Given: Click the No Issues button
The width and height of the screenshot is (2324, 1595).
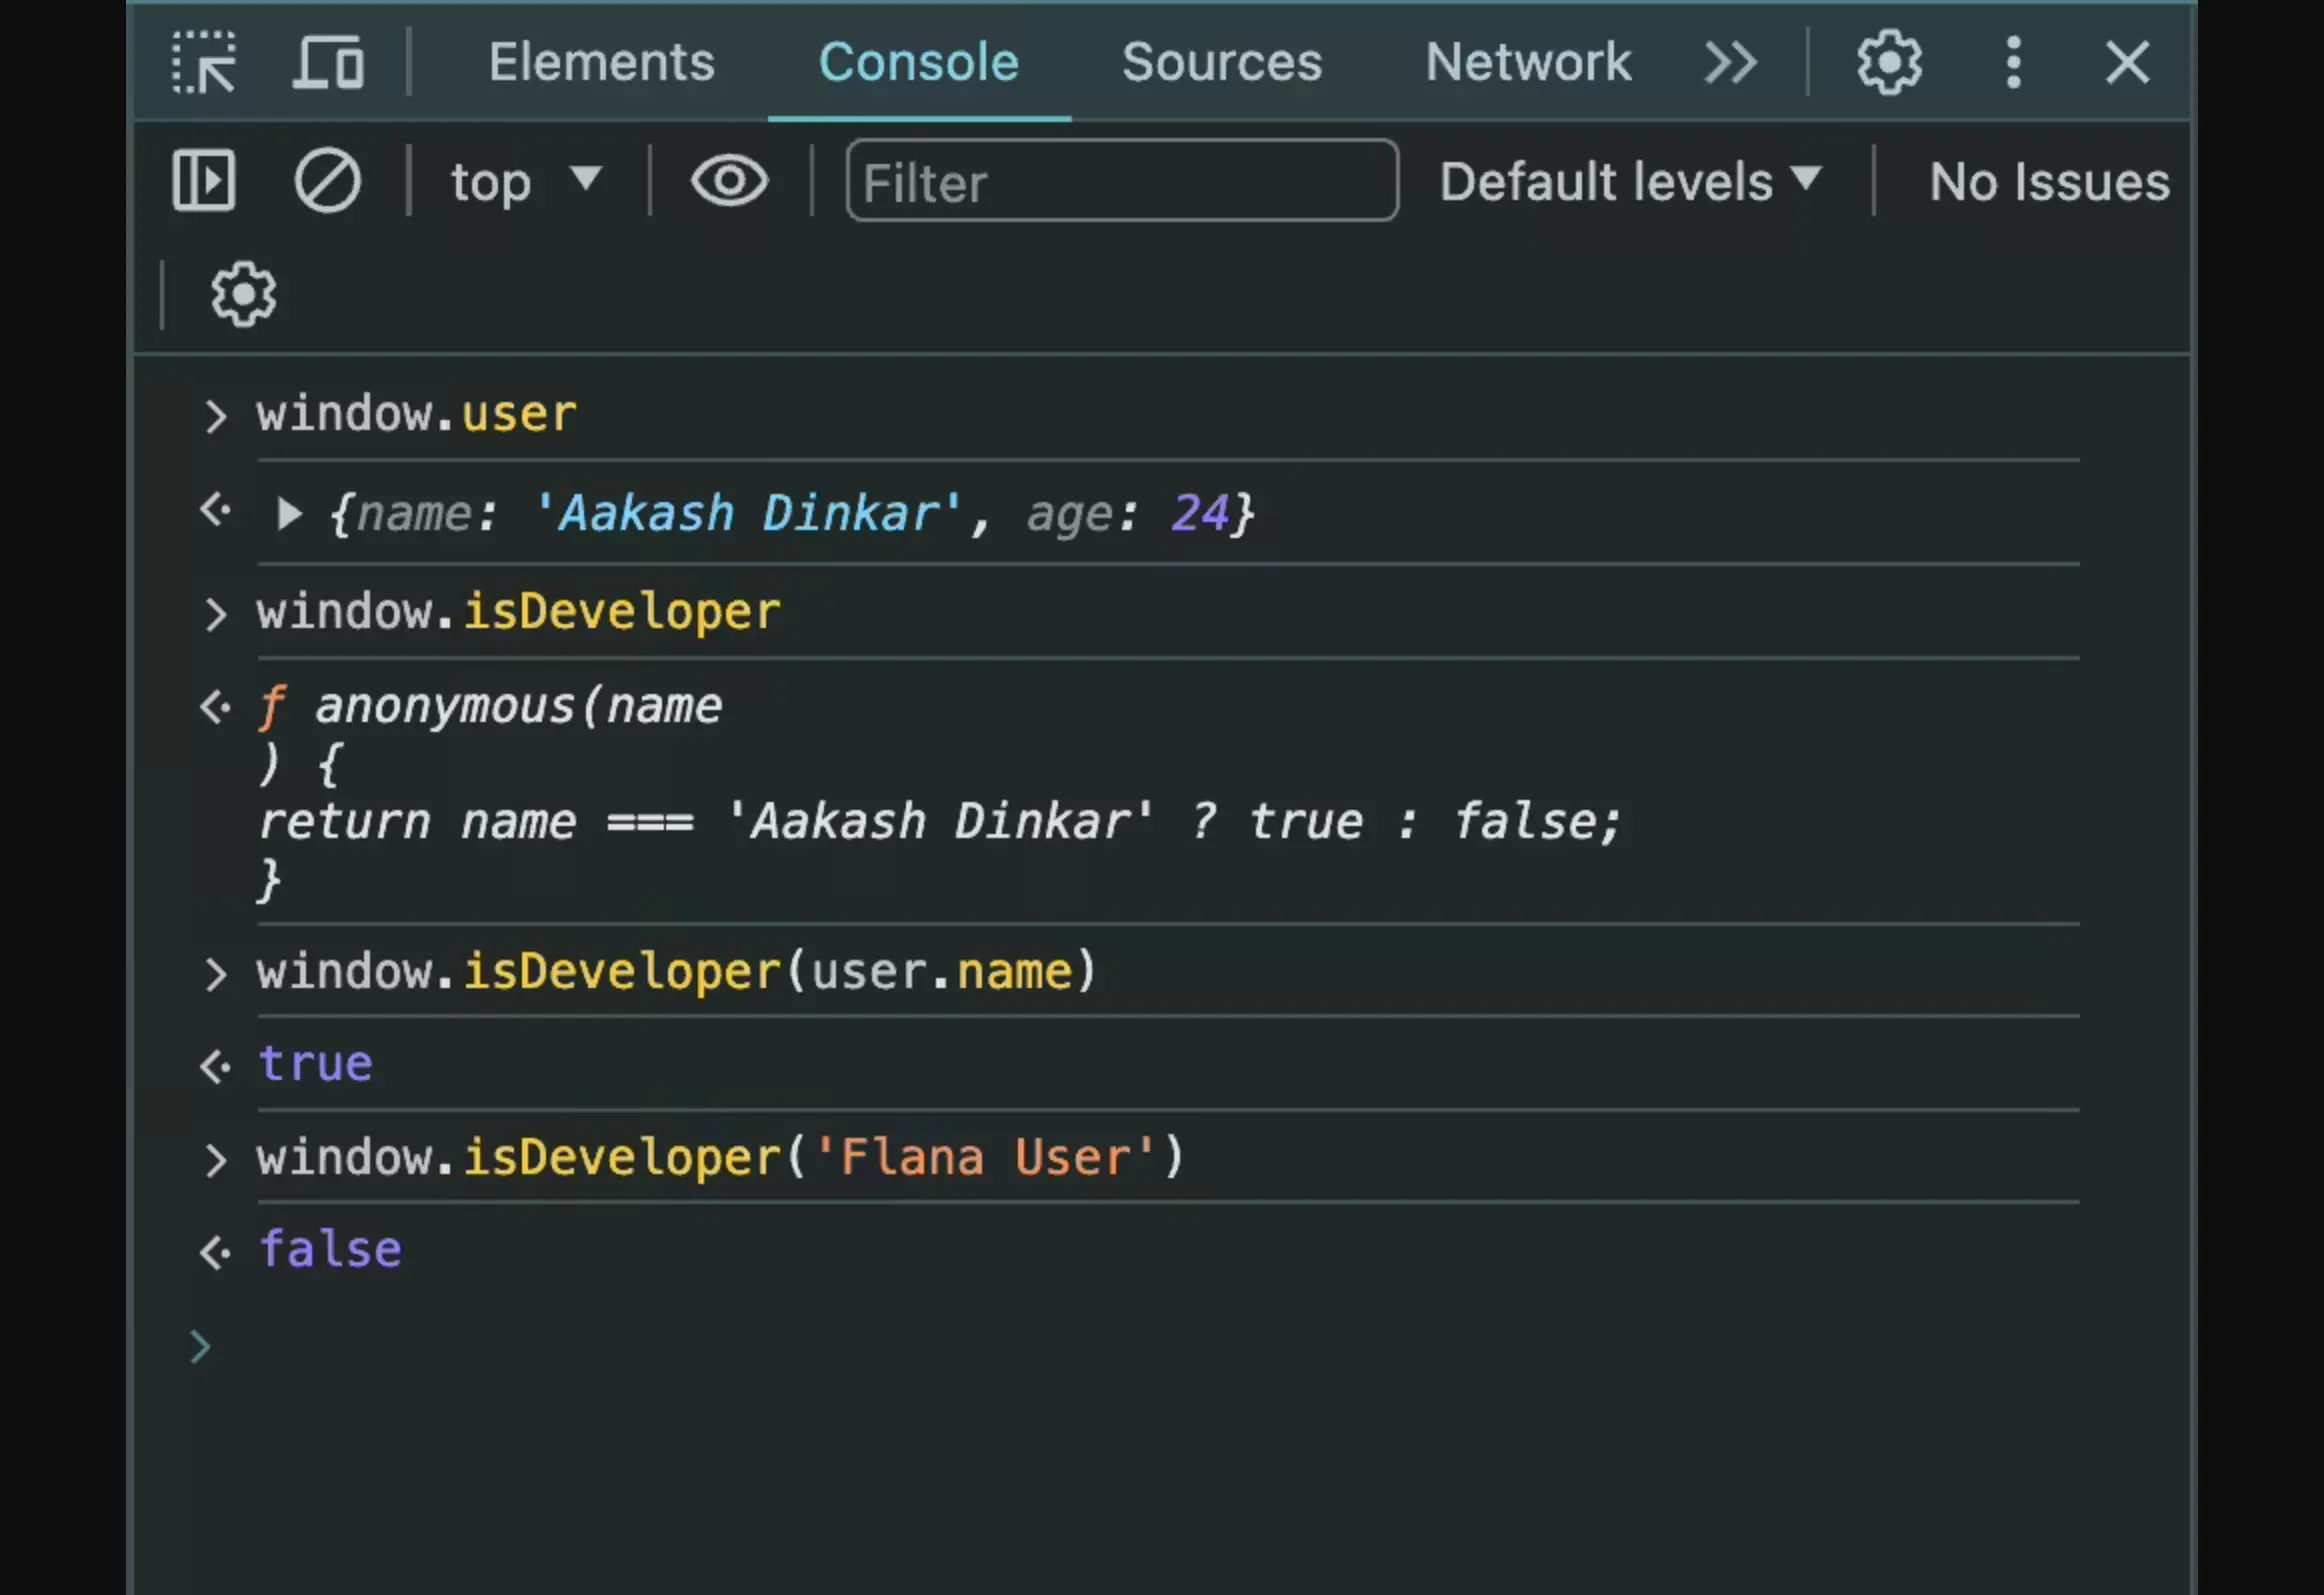Looking at the screenshot, I should (x=2048, y=182).
